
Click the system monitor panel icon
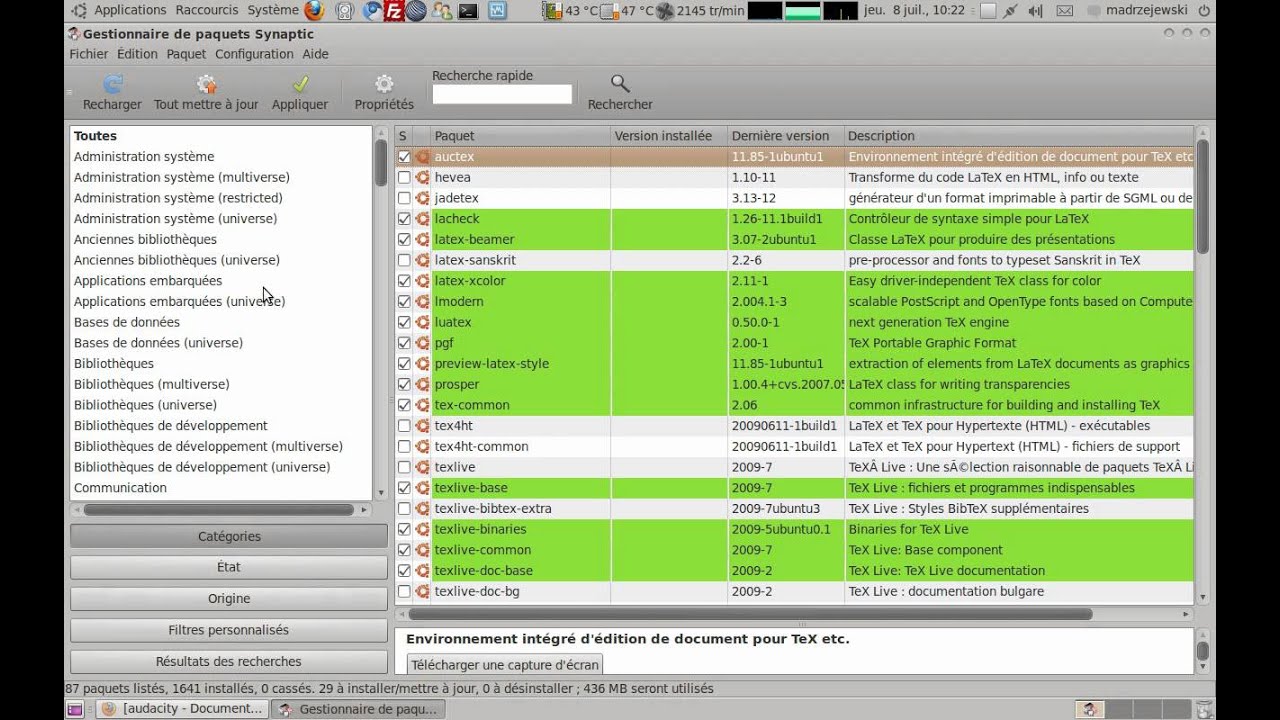pos(497,11)
